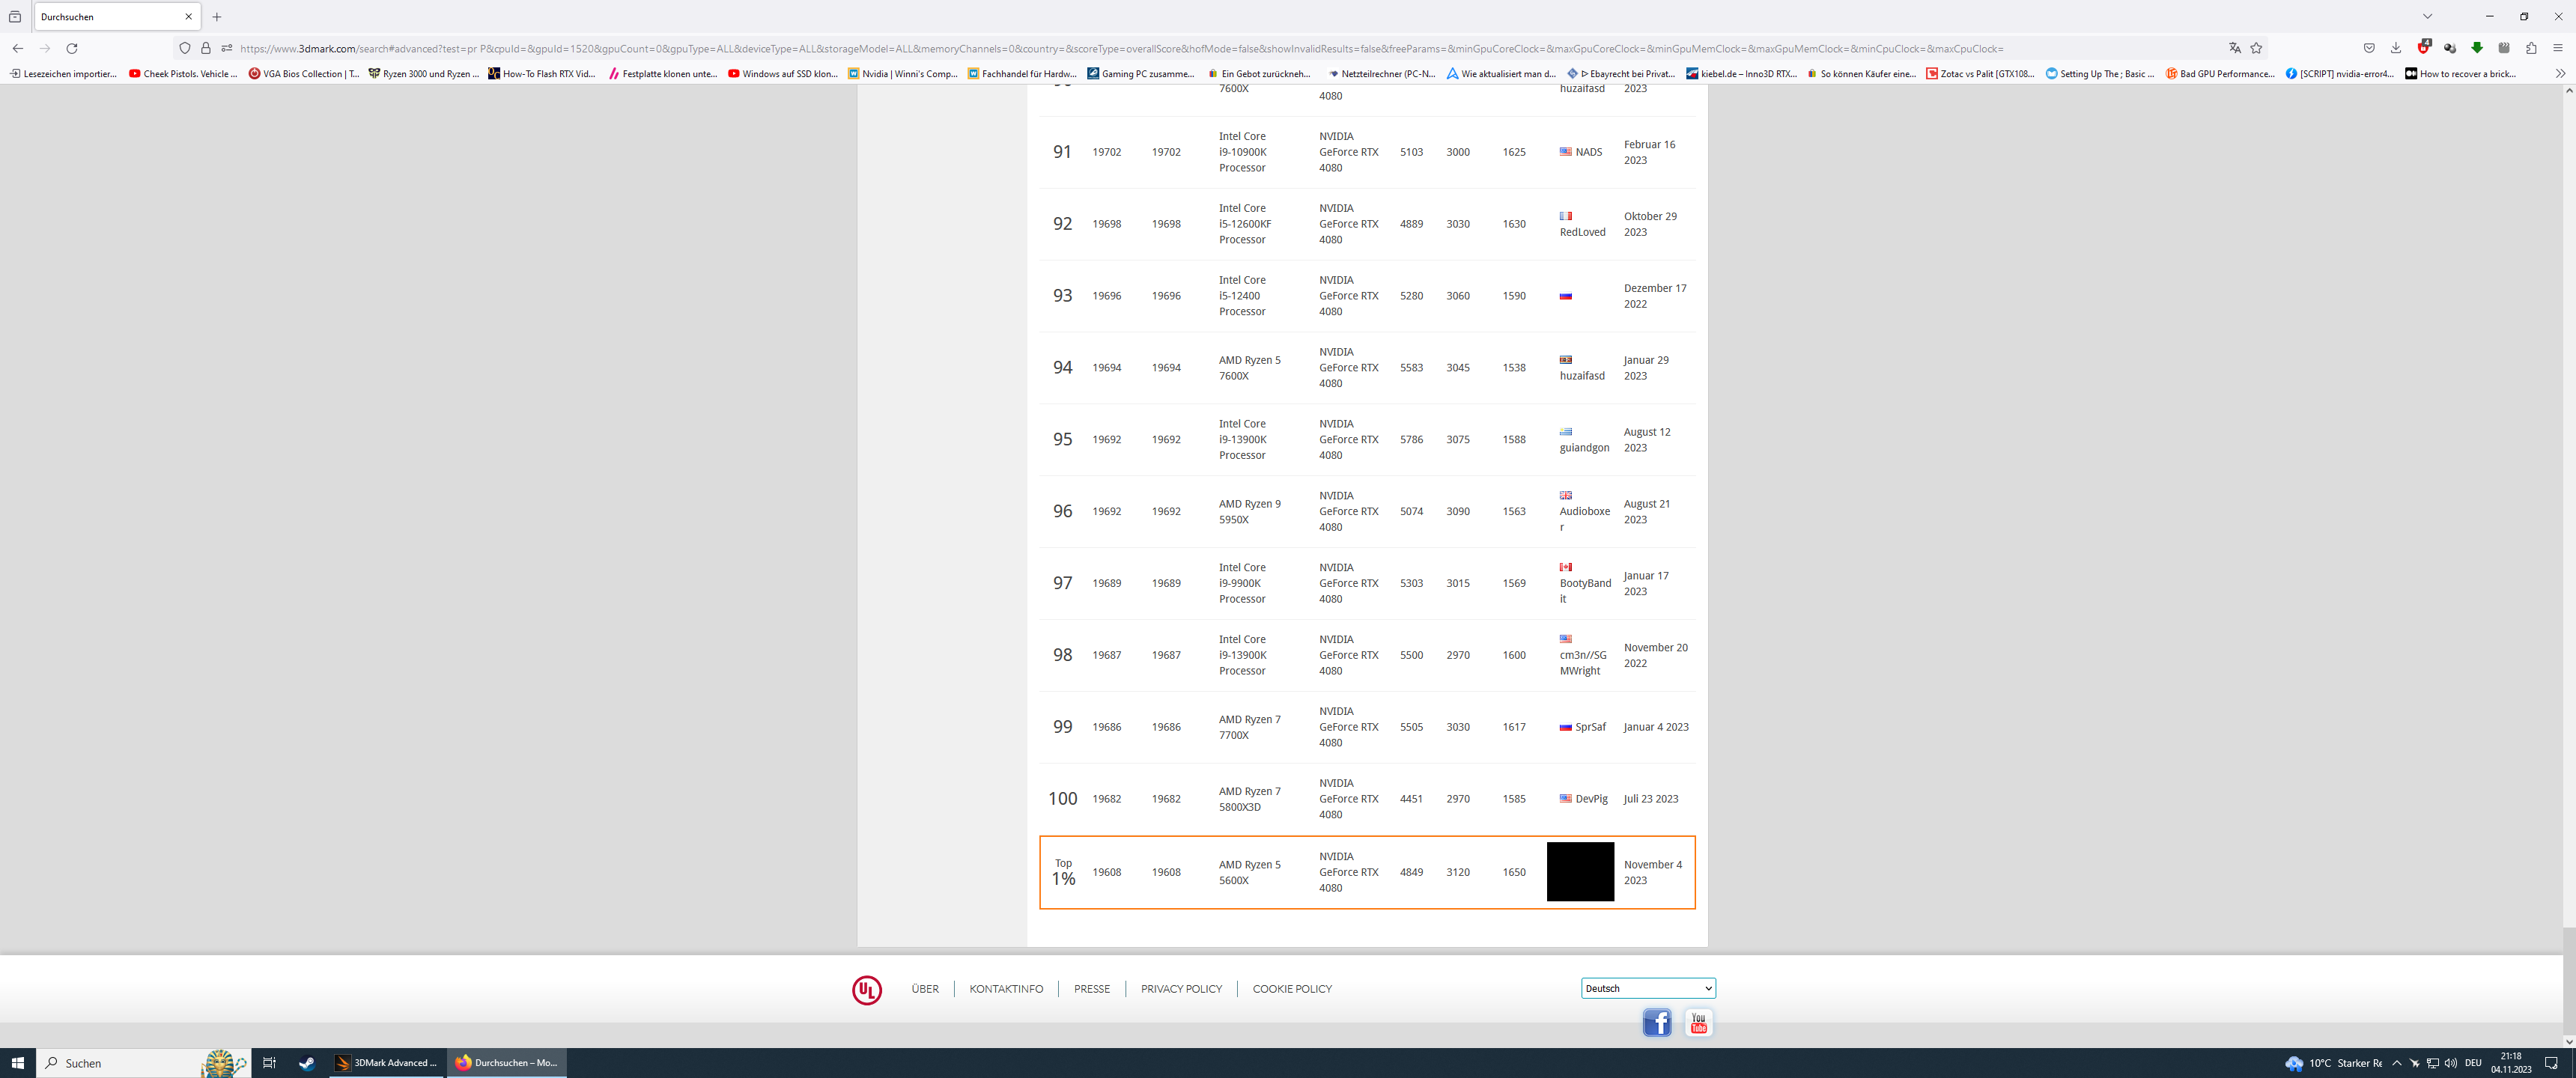Switch to 3DMark Advanced taskbar window

[x=387, y=1063]
